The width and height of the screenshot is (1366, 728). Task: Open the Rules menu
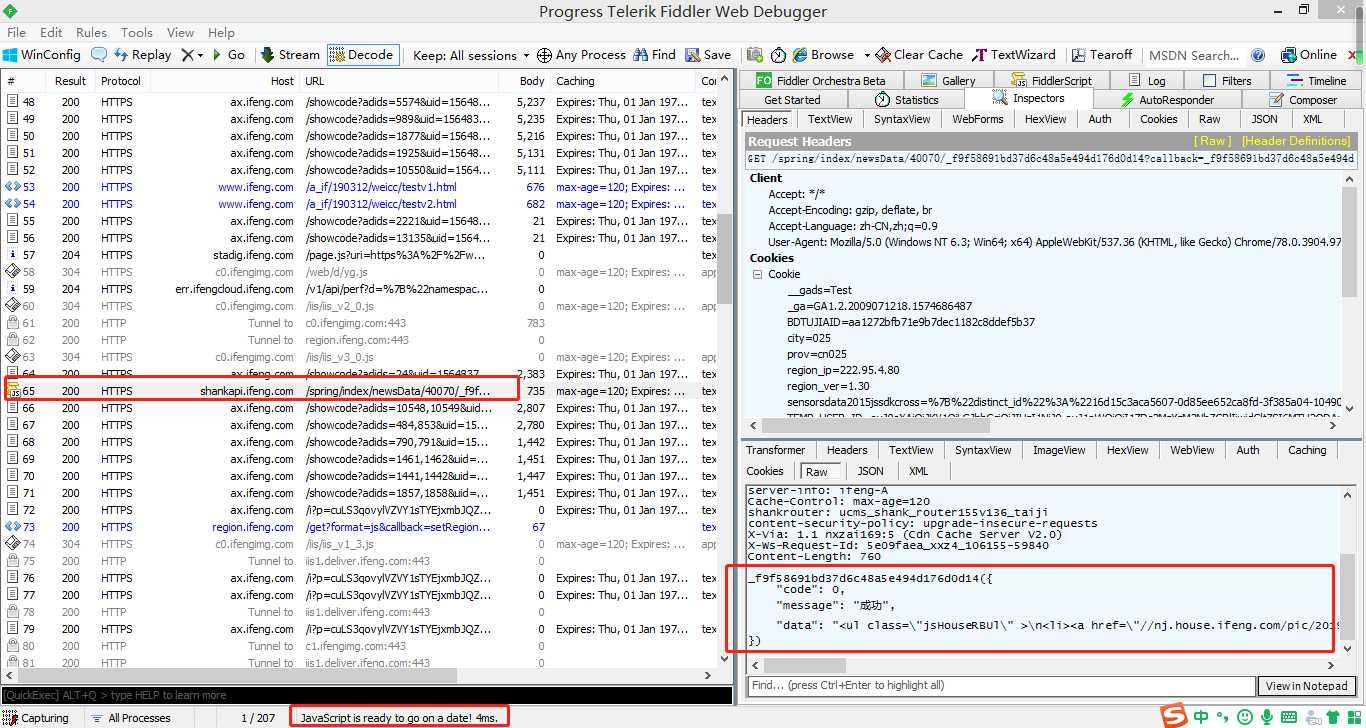pyautogui.click(x=91, y=32)
